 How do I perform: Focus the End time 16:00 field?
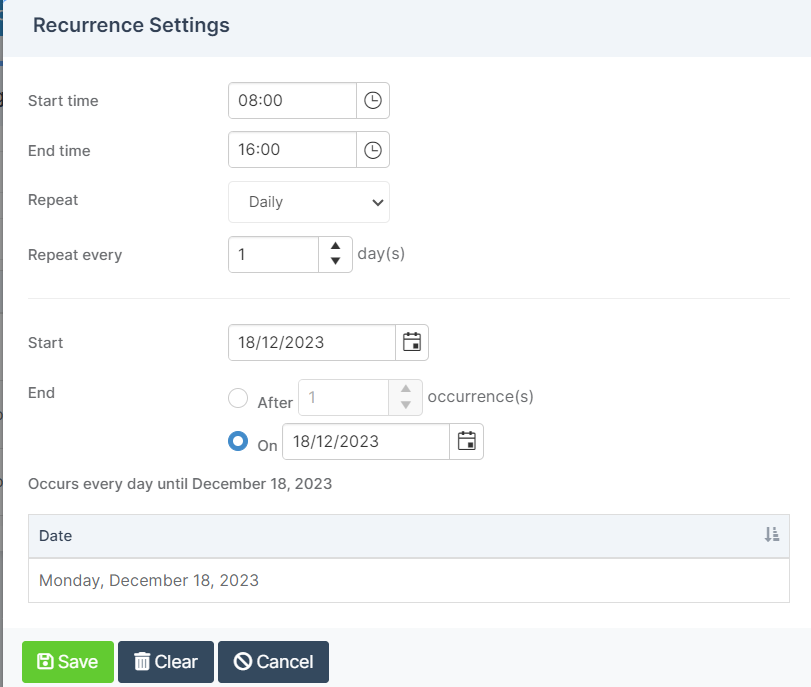pyautogui.click(x=292, y=150)
